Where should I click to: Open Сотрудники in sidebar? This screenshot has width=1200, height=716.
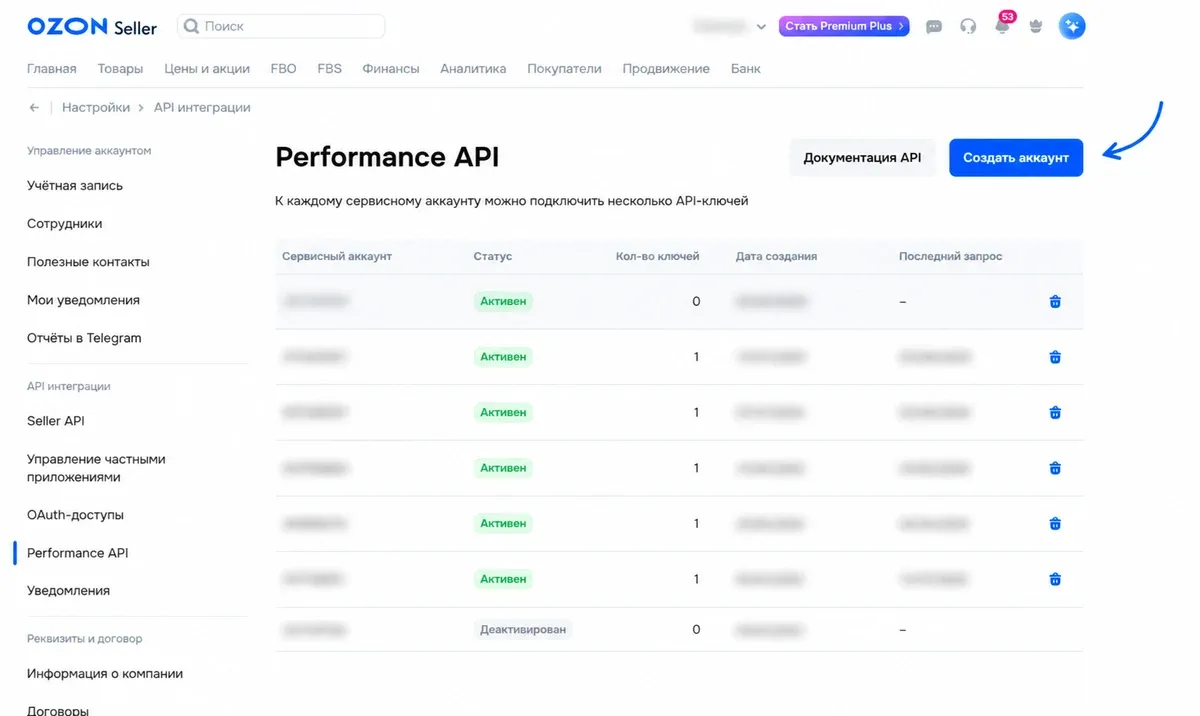coord(65,224)
